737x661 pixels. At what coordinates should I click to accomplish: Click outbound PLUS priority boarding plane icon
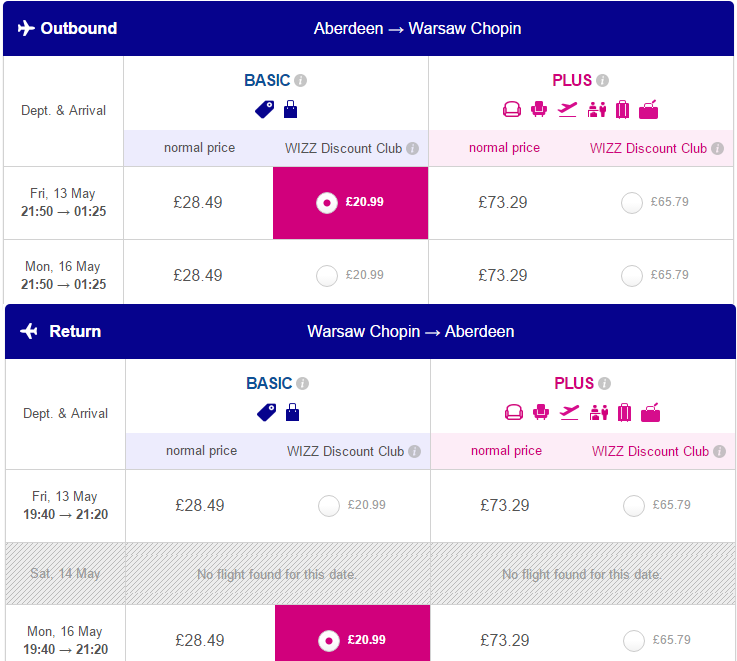coord(567,110)
